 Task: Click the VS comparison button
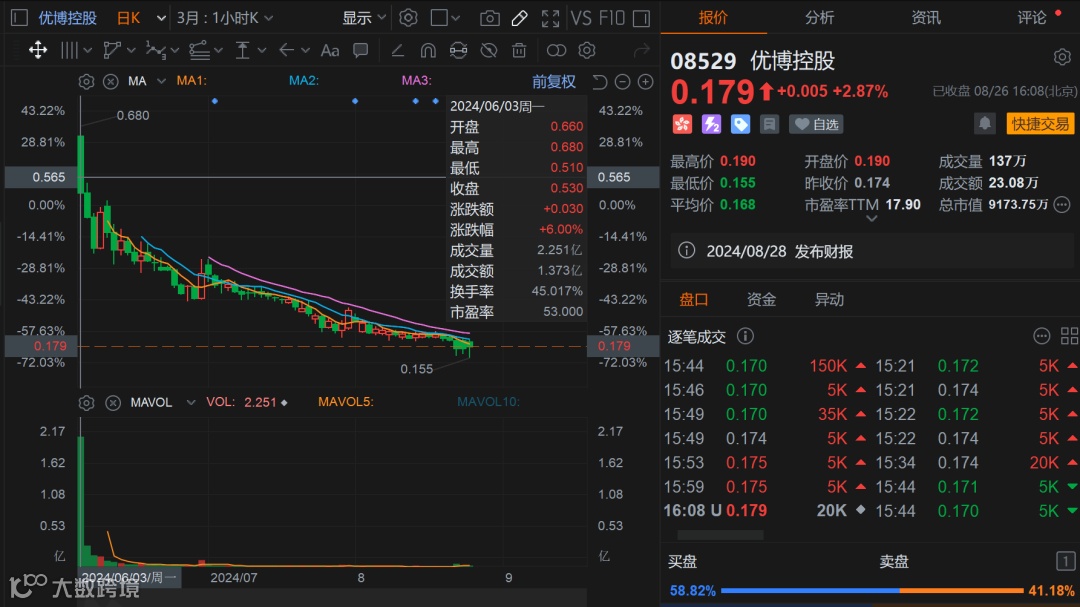coord(581,18)
